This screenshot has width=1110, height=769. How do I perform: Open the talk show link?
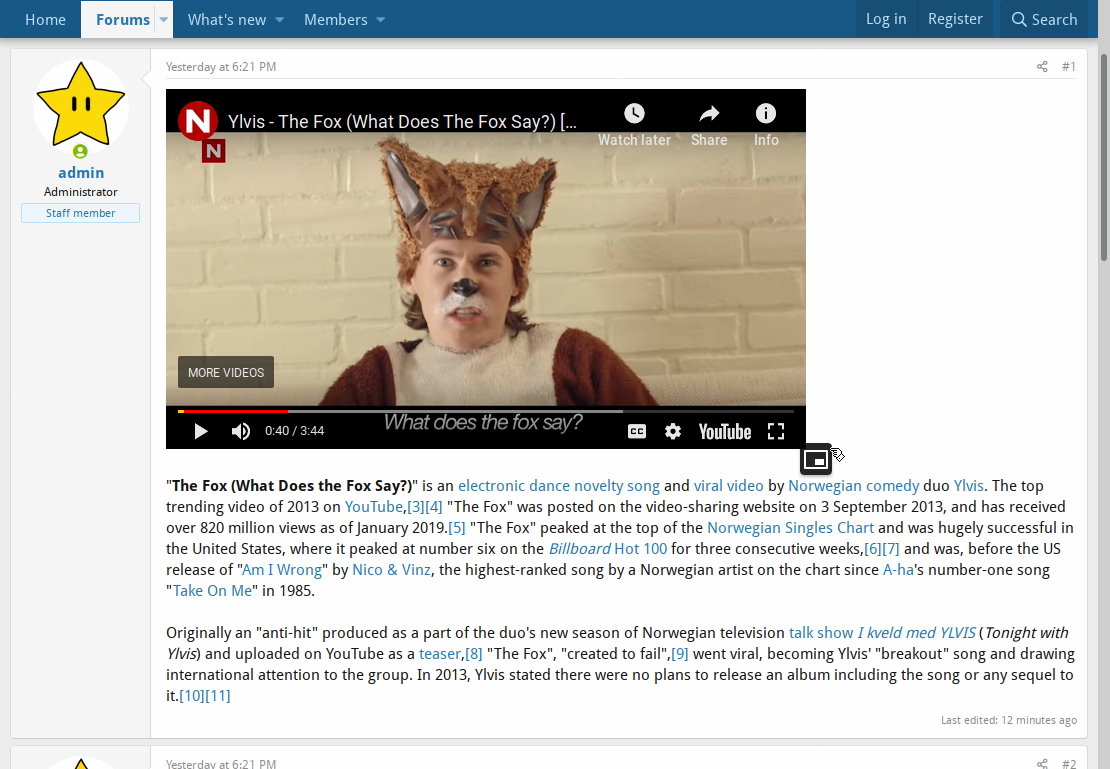click(821, 633)
